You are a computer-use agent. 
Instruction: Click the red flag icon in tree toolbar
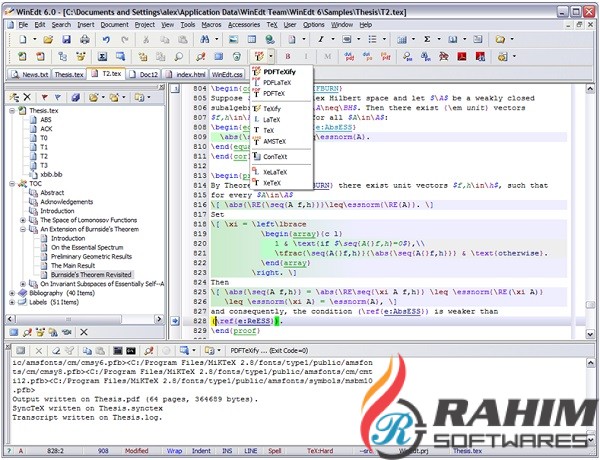(45, 97)
